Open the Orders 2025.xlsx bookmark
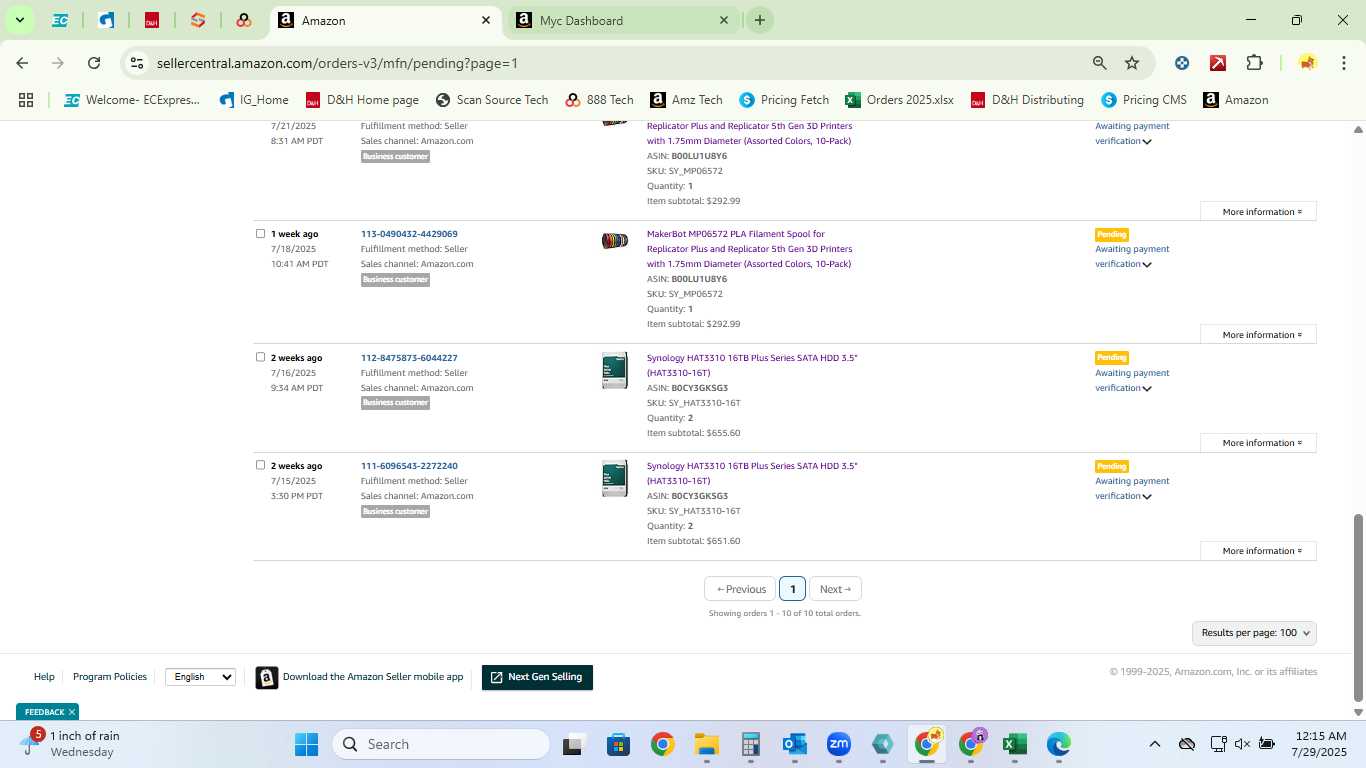The height and width of the screenshot is (768, 1366). pos(899,100)
